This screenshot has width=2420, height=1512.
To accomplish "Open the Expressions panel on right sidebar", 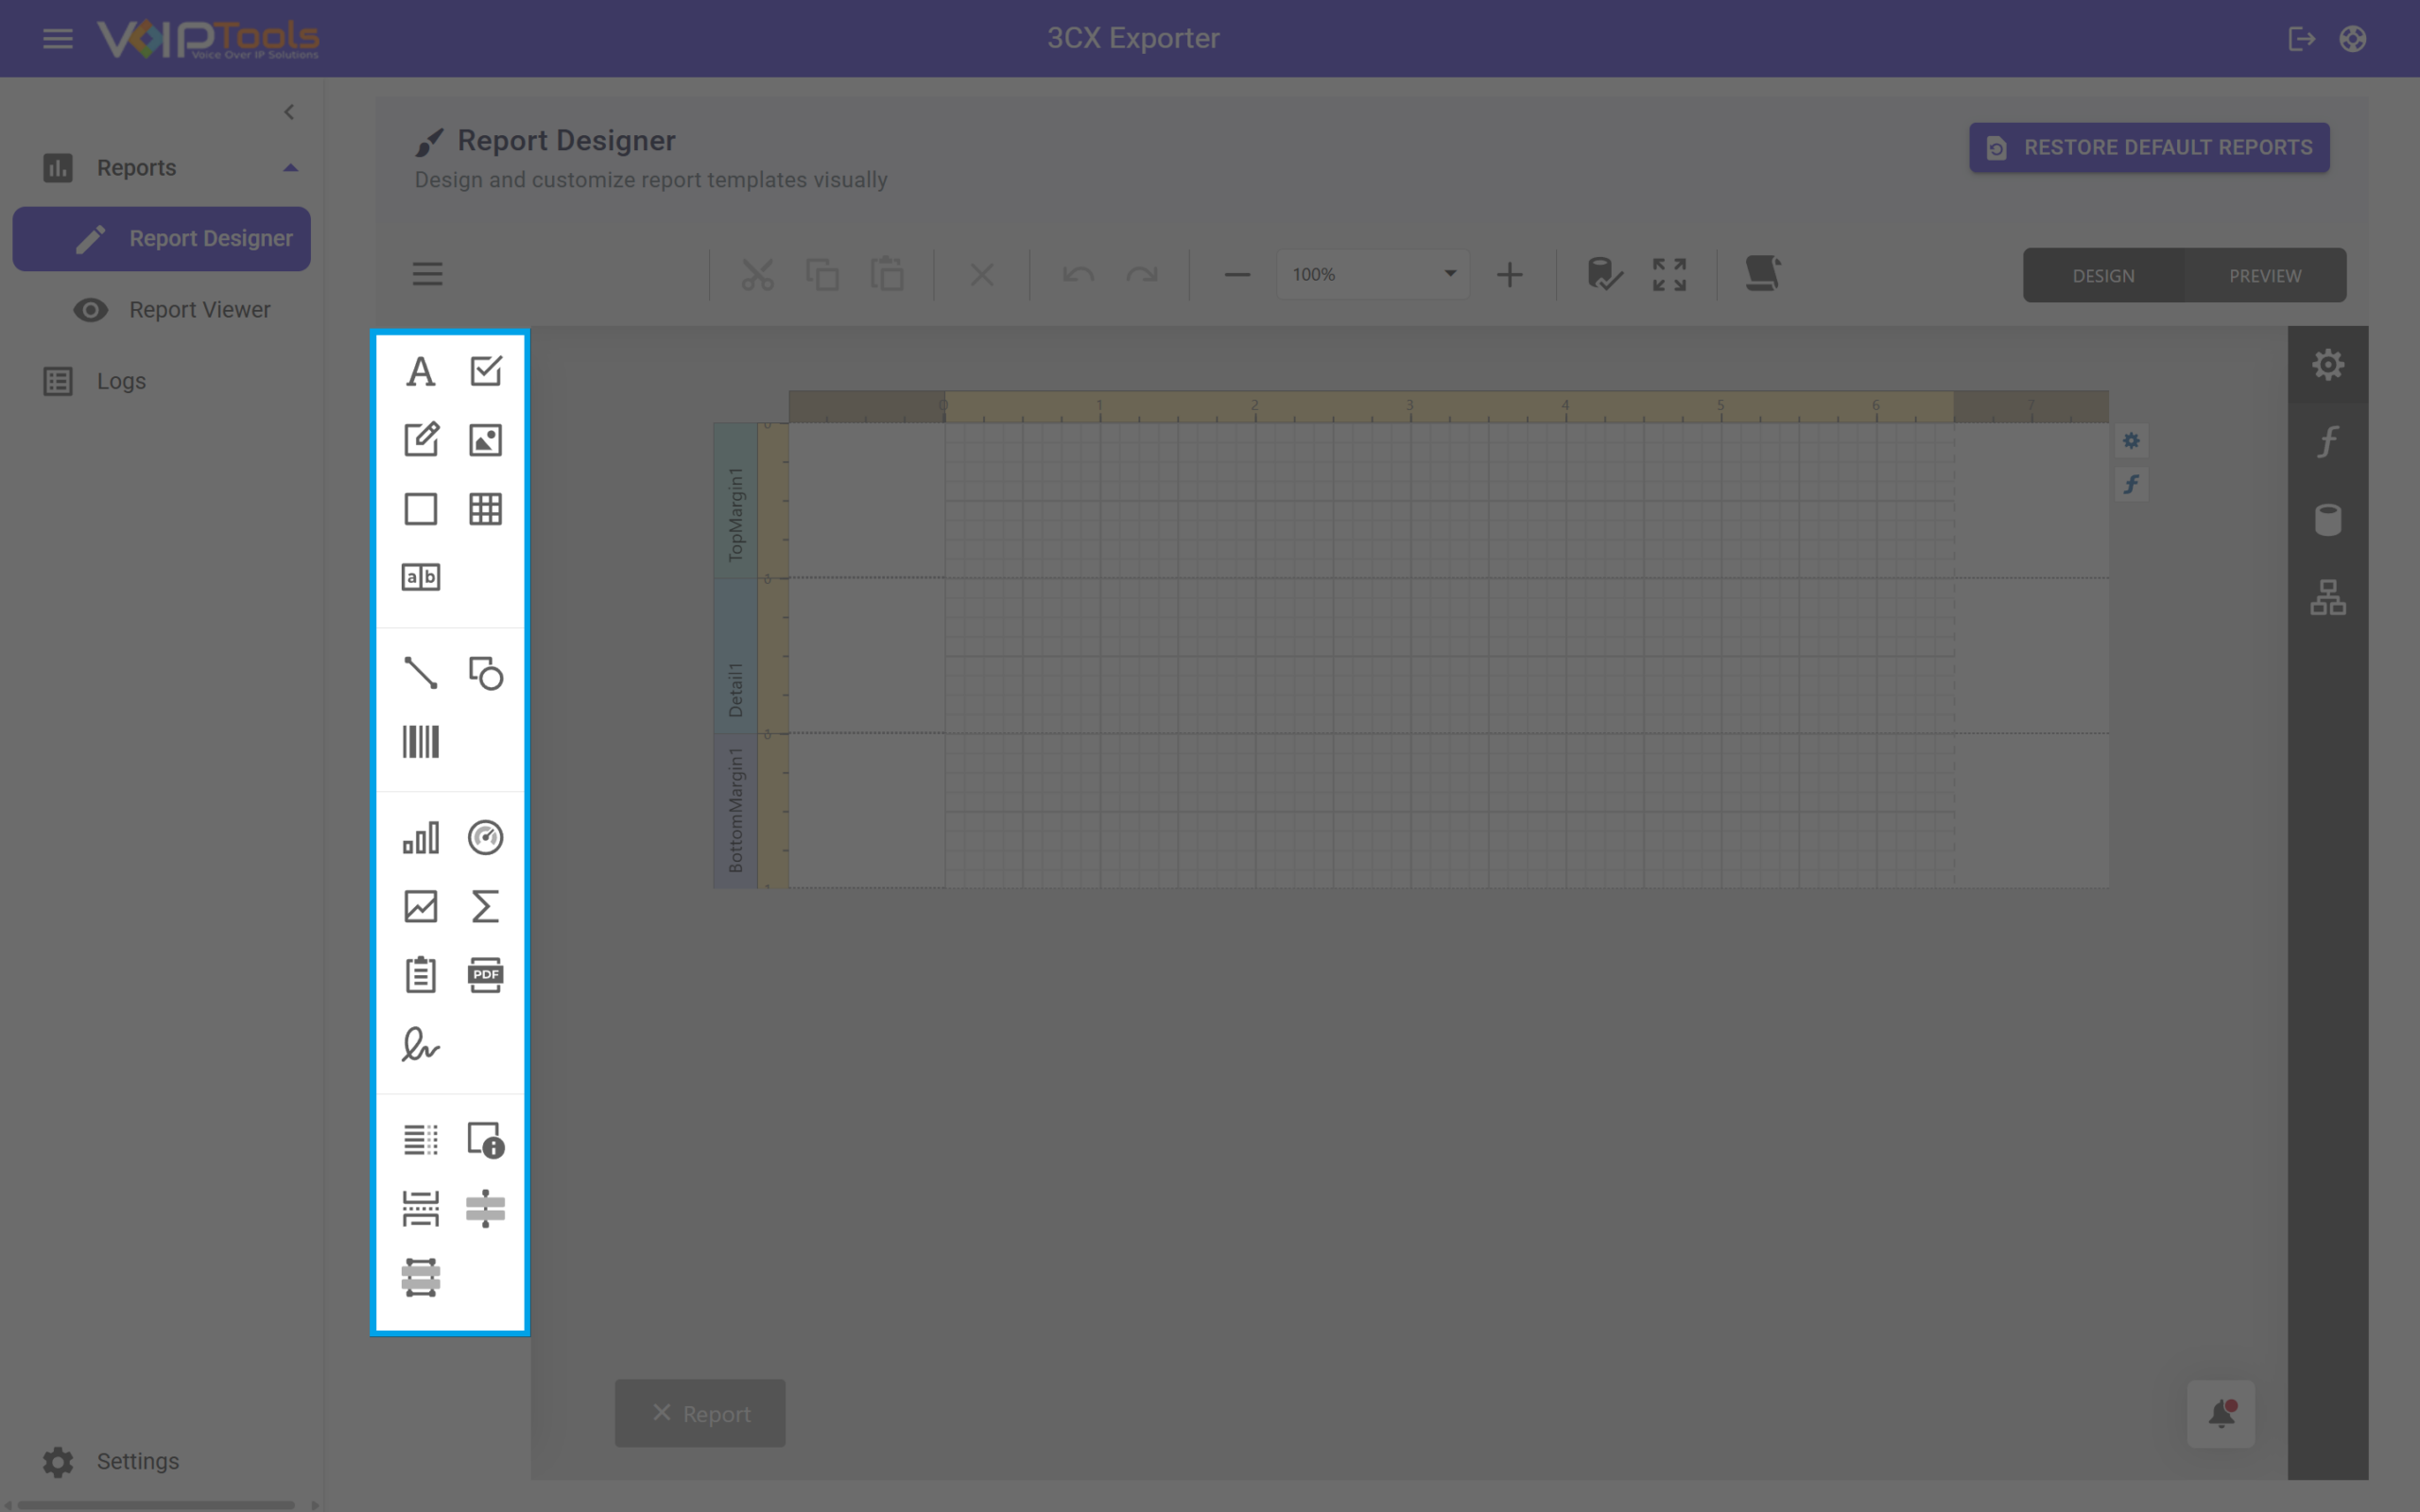I will point(2328,442).
